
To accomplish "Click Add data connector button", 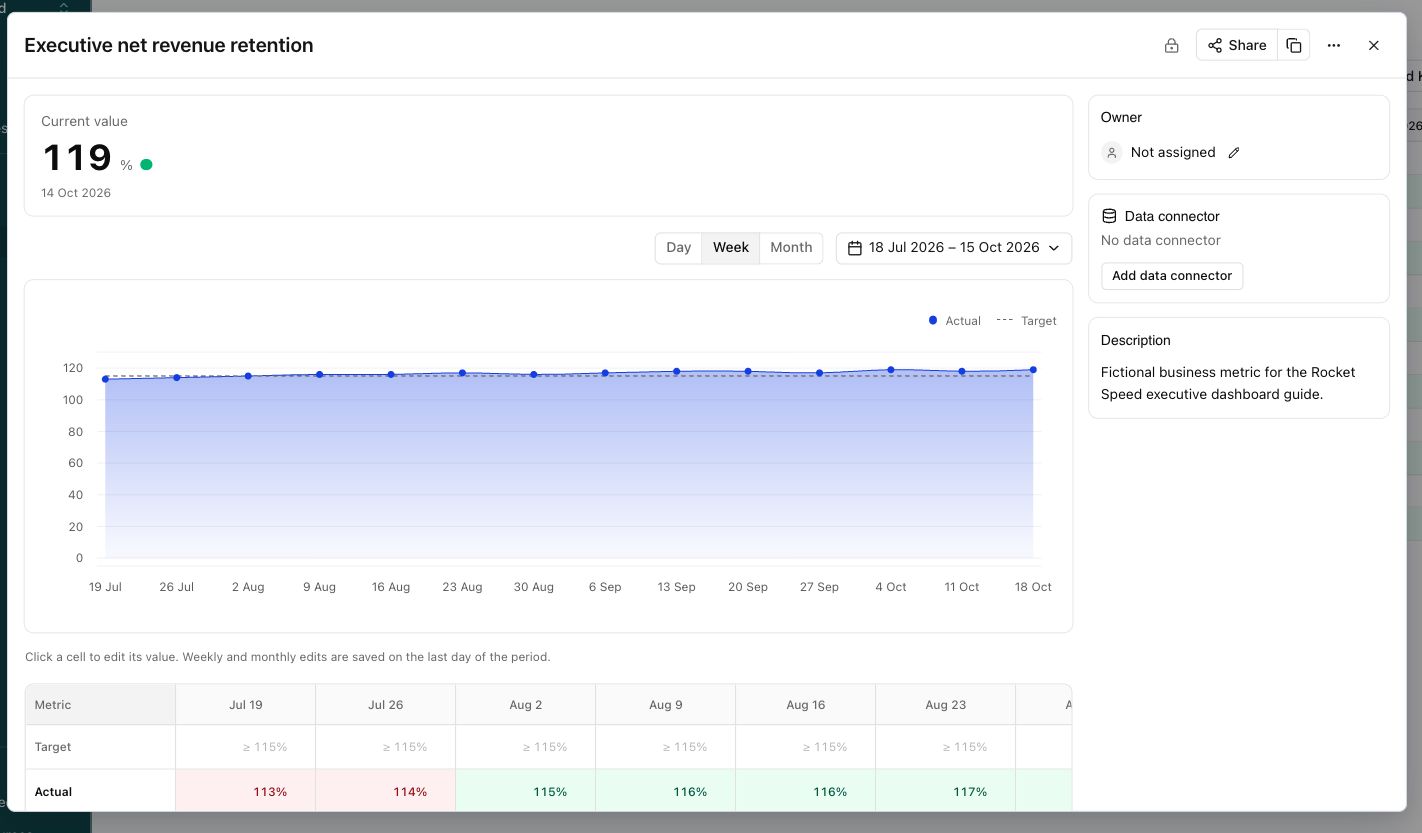I will click(x=1172, y=276).
